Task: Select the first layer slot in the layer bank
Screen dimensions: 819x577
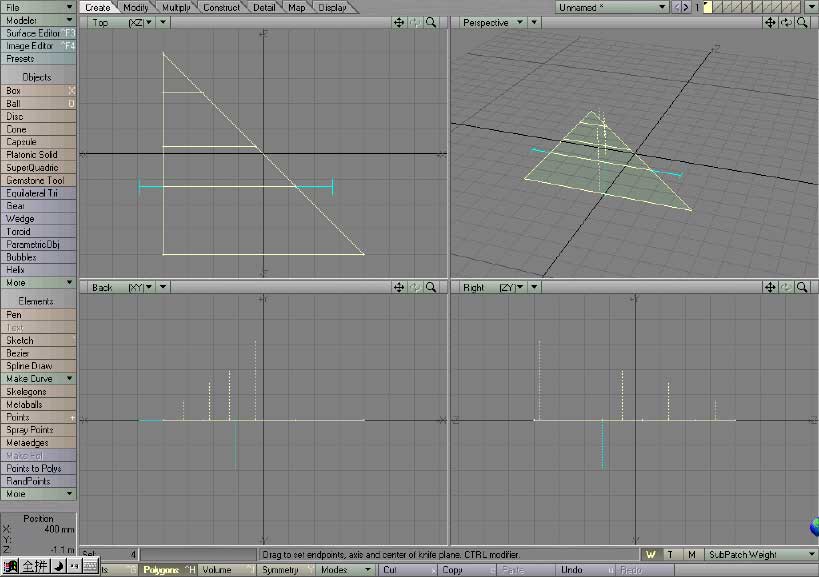Action: click(x=709, y=7)
